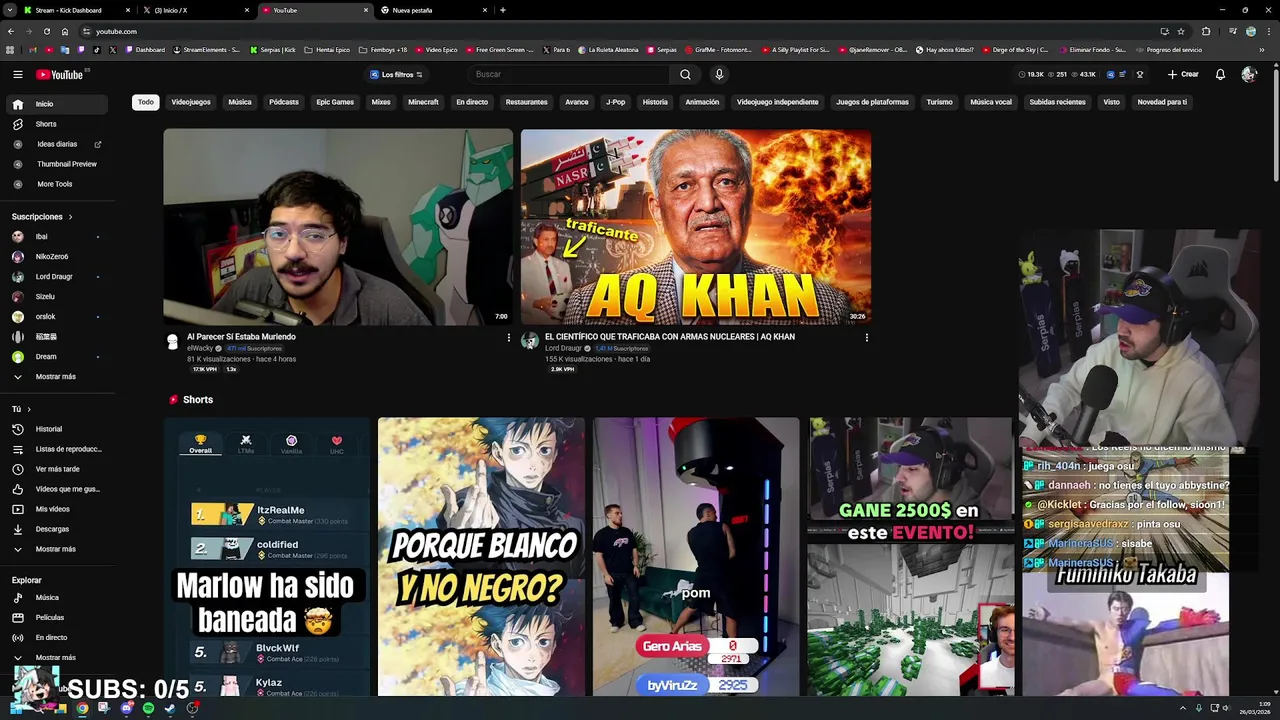This screenshot has height=720, width=1280.
Task: Open Descargas in the sidebar
Action: [x=56, y=529]
